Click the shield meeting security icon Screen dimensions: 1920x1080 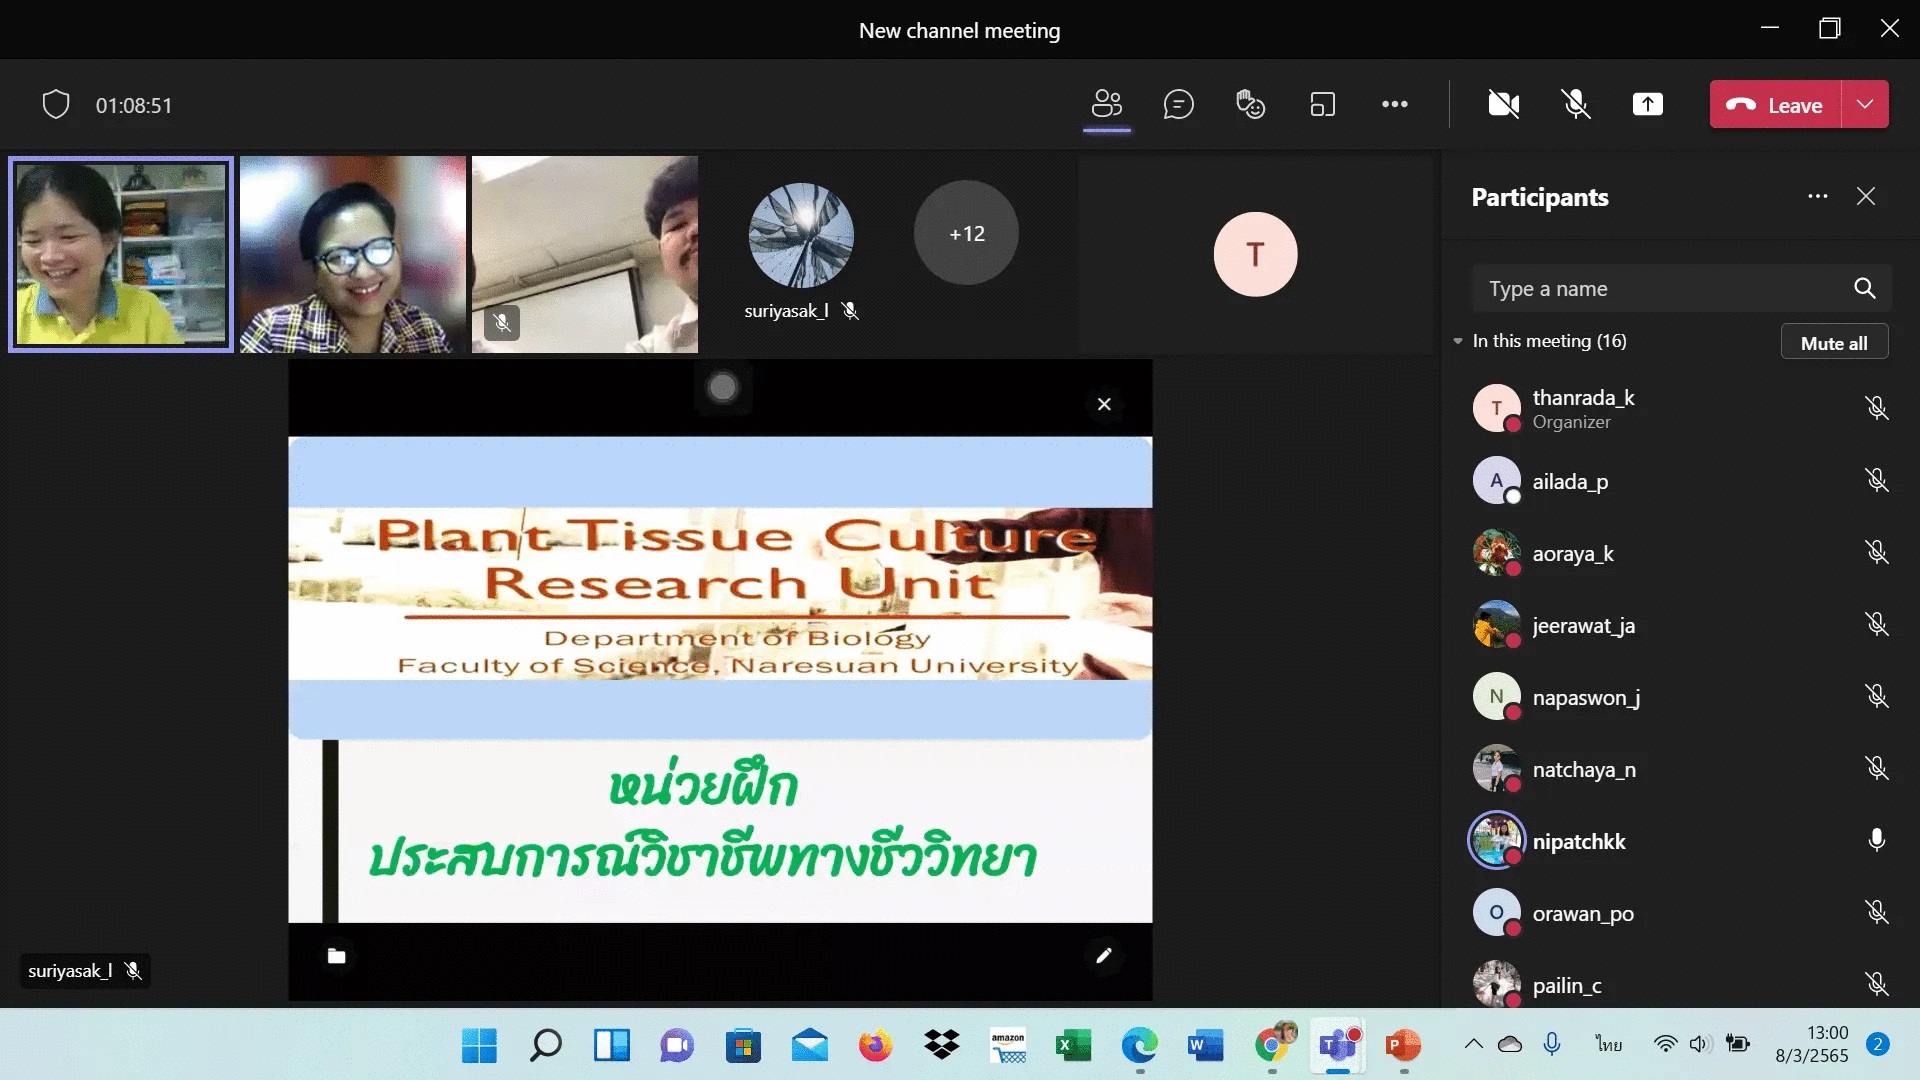[56, 104]
